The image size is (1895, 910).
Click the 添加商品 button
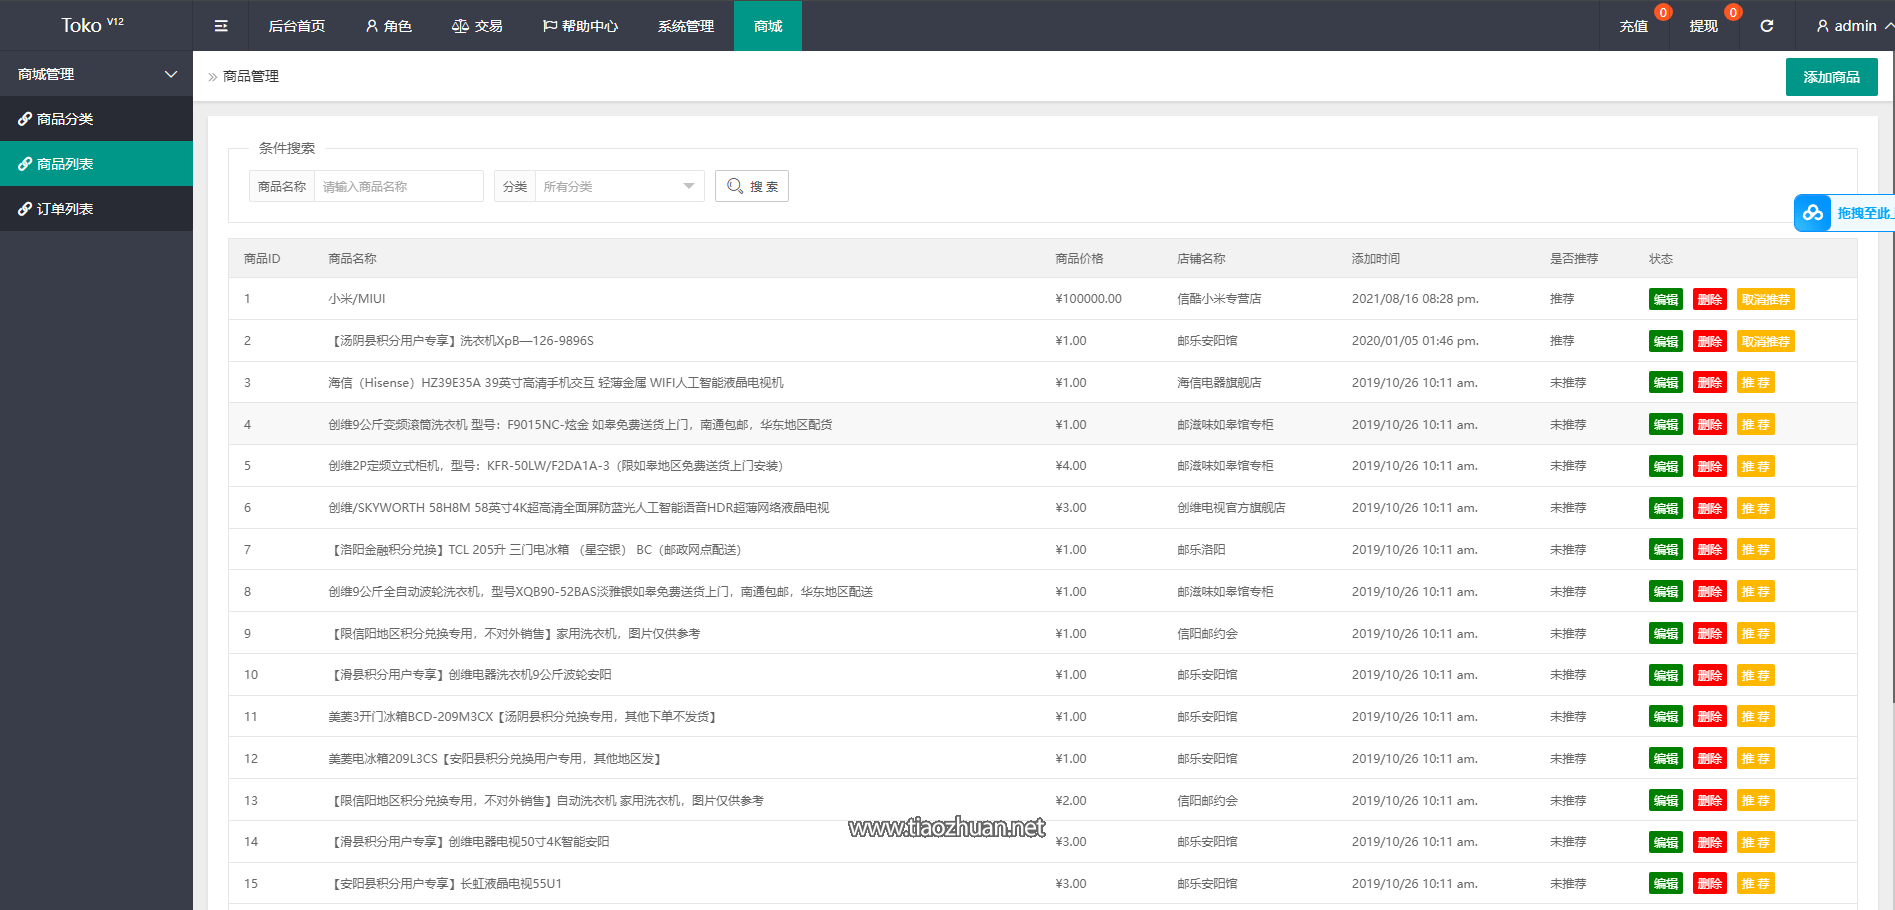1831,77
